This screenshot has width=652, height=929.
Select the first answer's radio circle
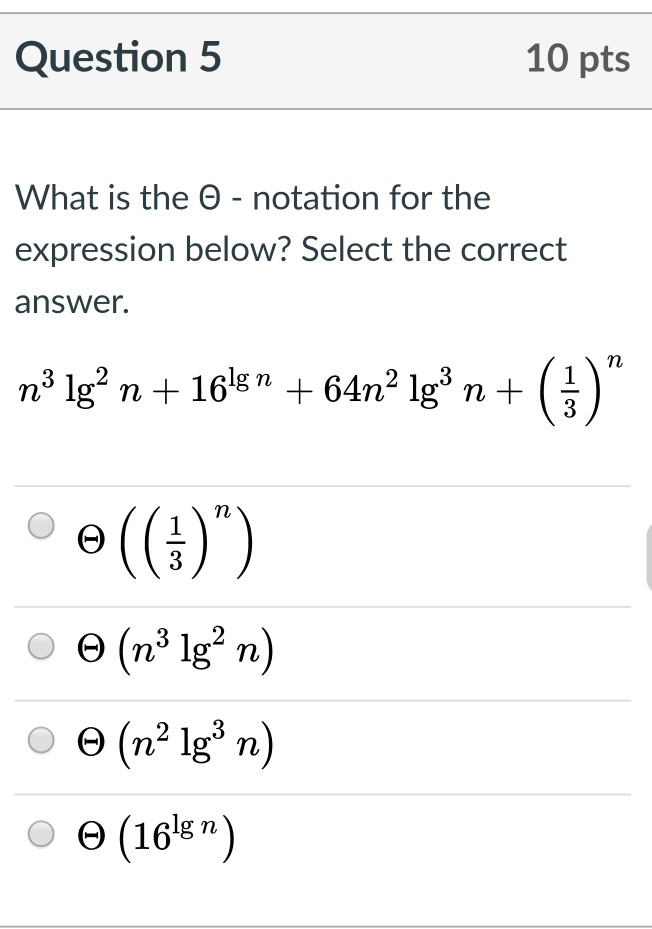click(x=40, y=525)
